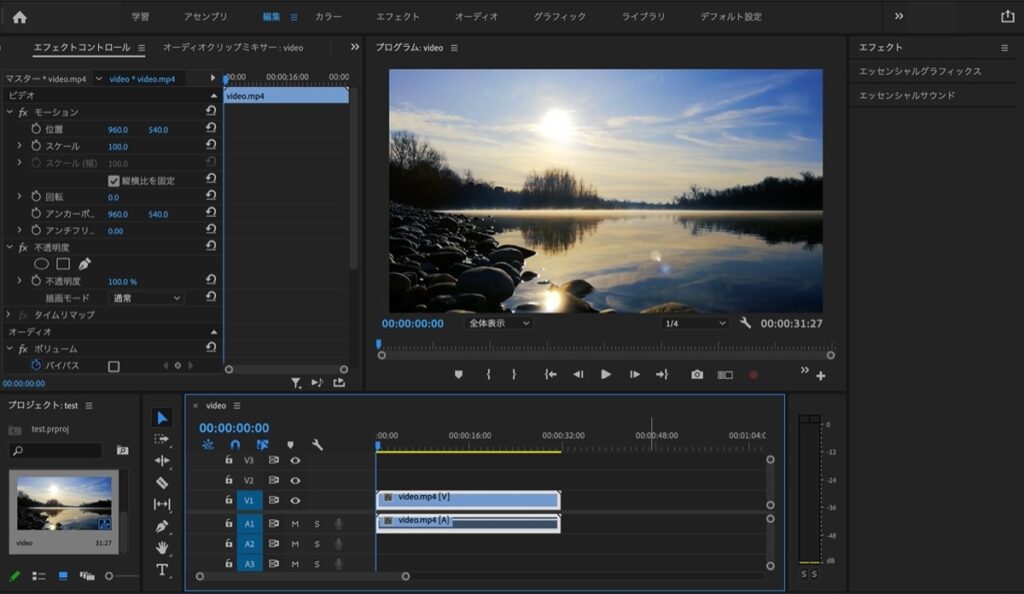
Task: Select the Track Select Forward tool
Action: pyautogui.click(x=161, y=439)
